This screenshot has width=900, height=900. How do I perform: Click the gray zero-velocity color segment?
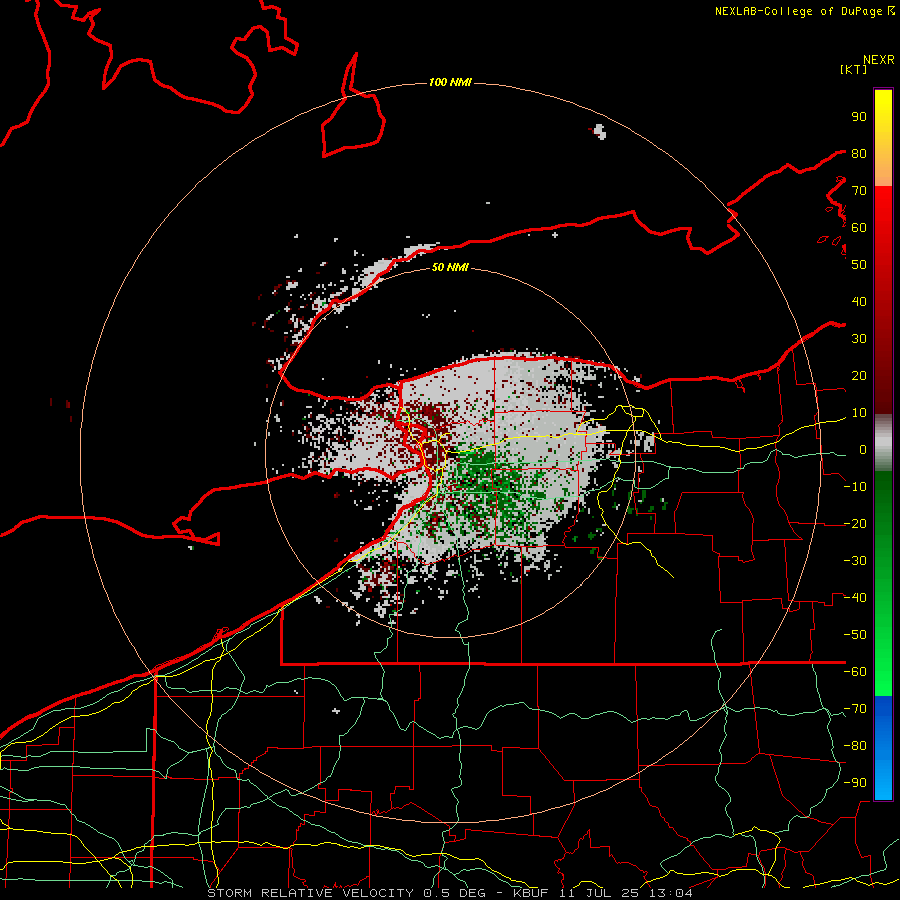click(x=883, y=443)
